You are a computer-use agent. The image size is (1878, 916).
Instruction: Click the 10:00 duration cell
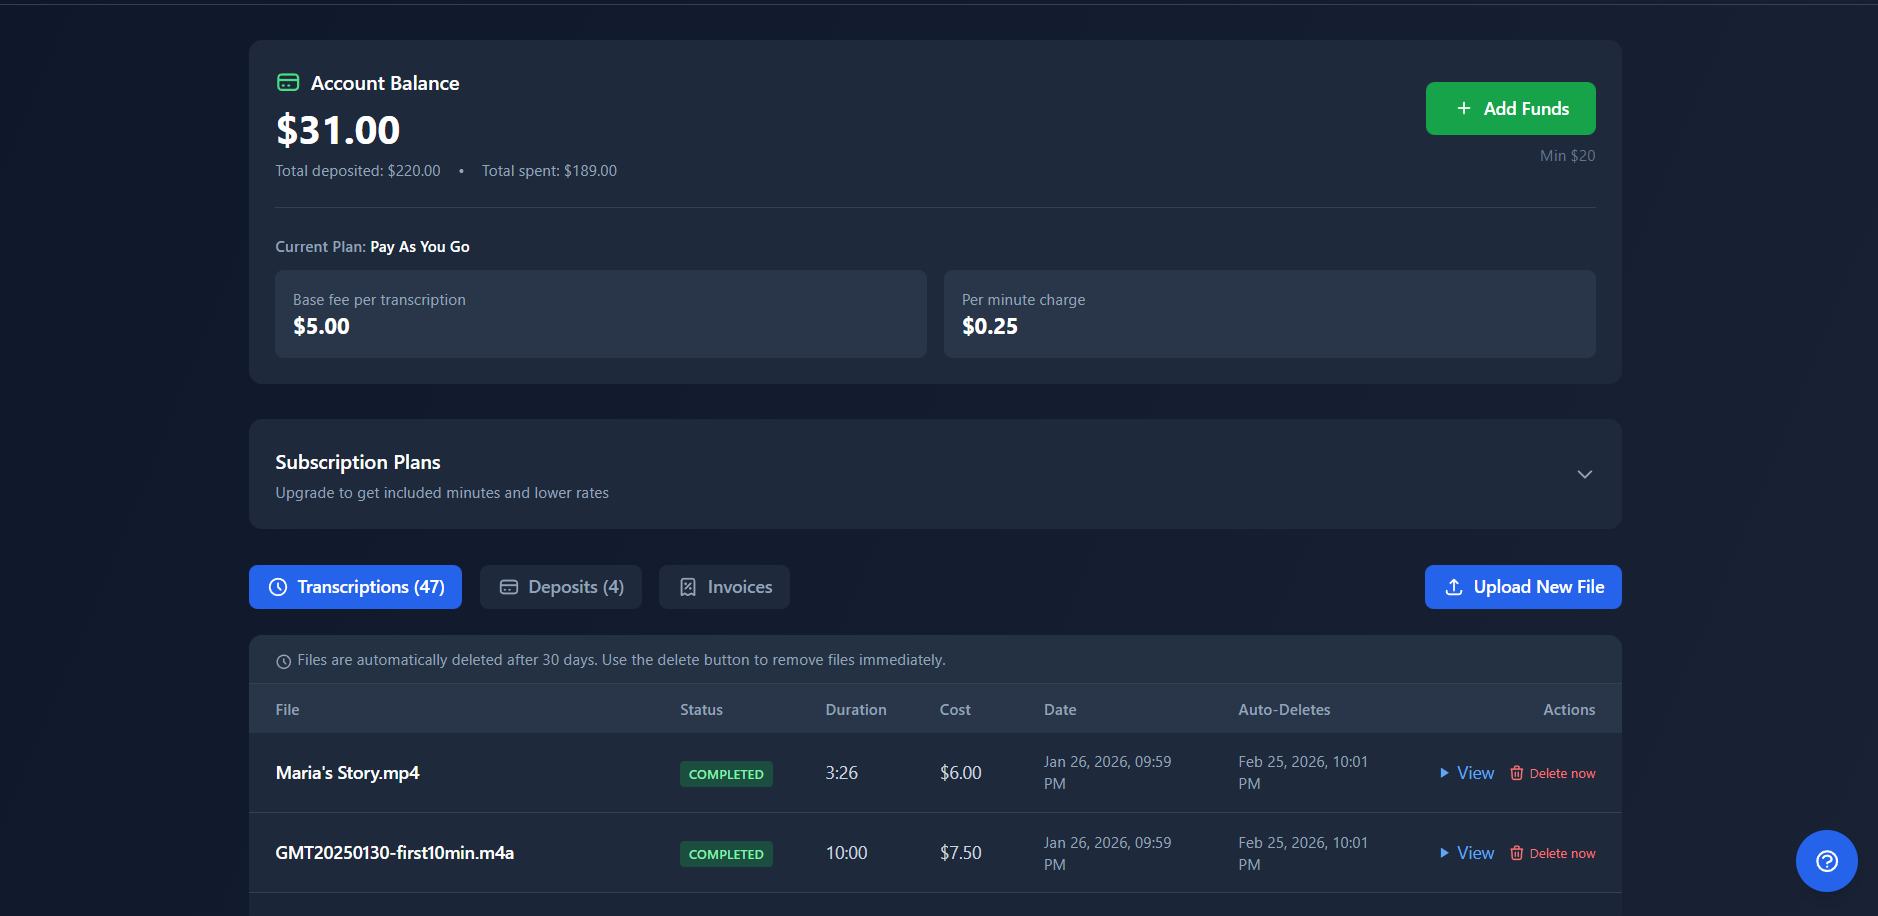[x=846, y=853]
